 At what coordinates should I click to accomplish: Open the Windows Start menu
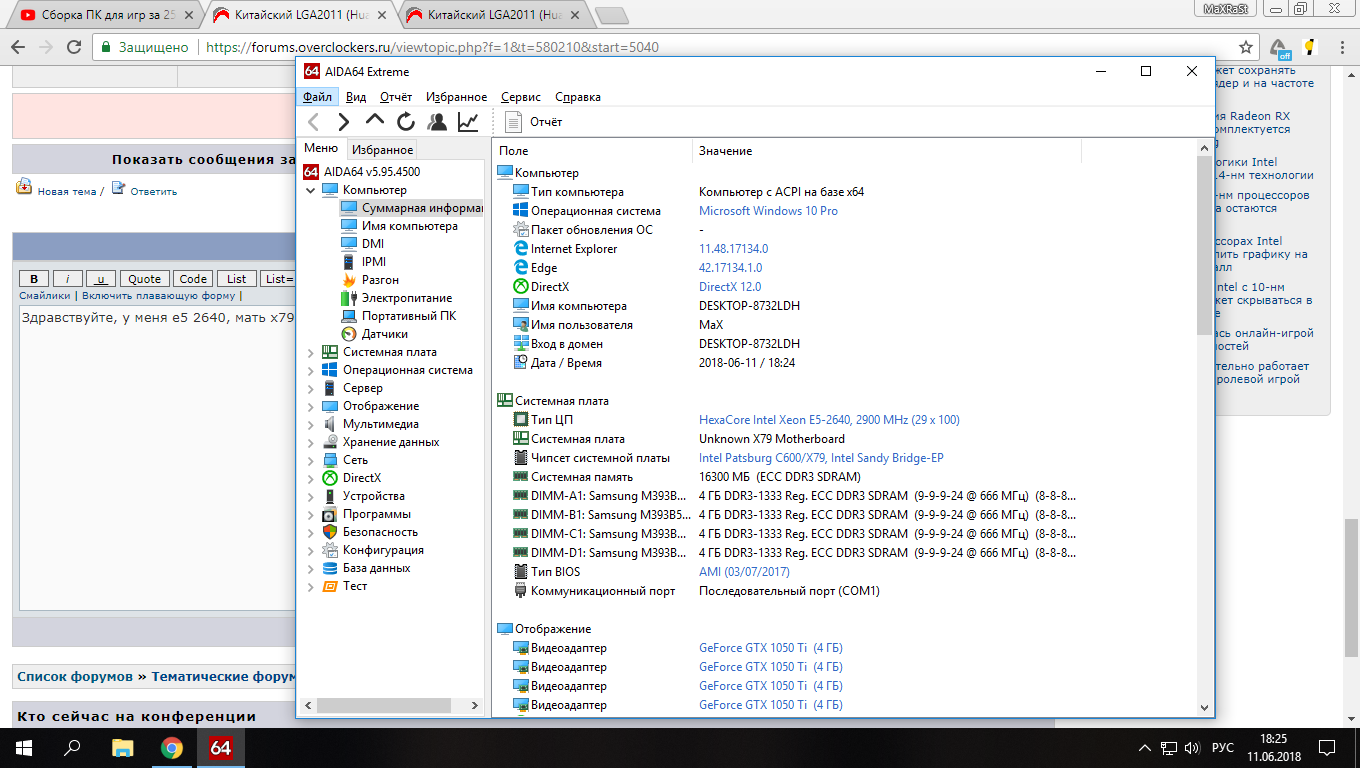pyautogui.click(x=24, y=747)
